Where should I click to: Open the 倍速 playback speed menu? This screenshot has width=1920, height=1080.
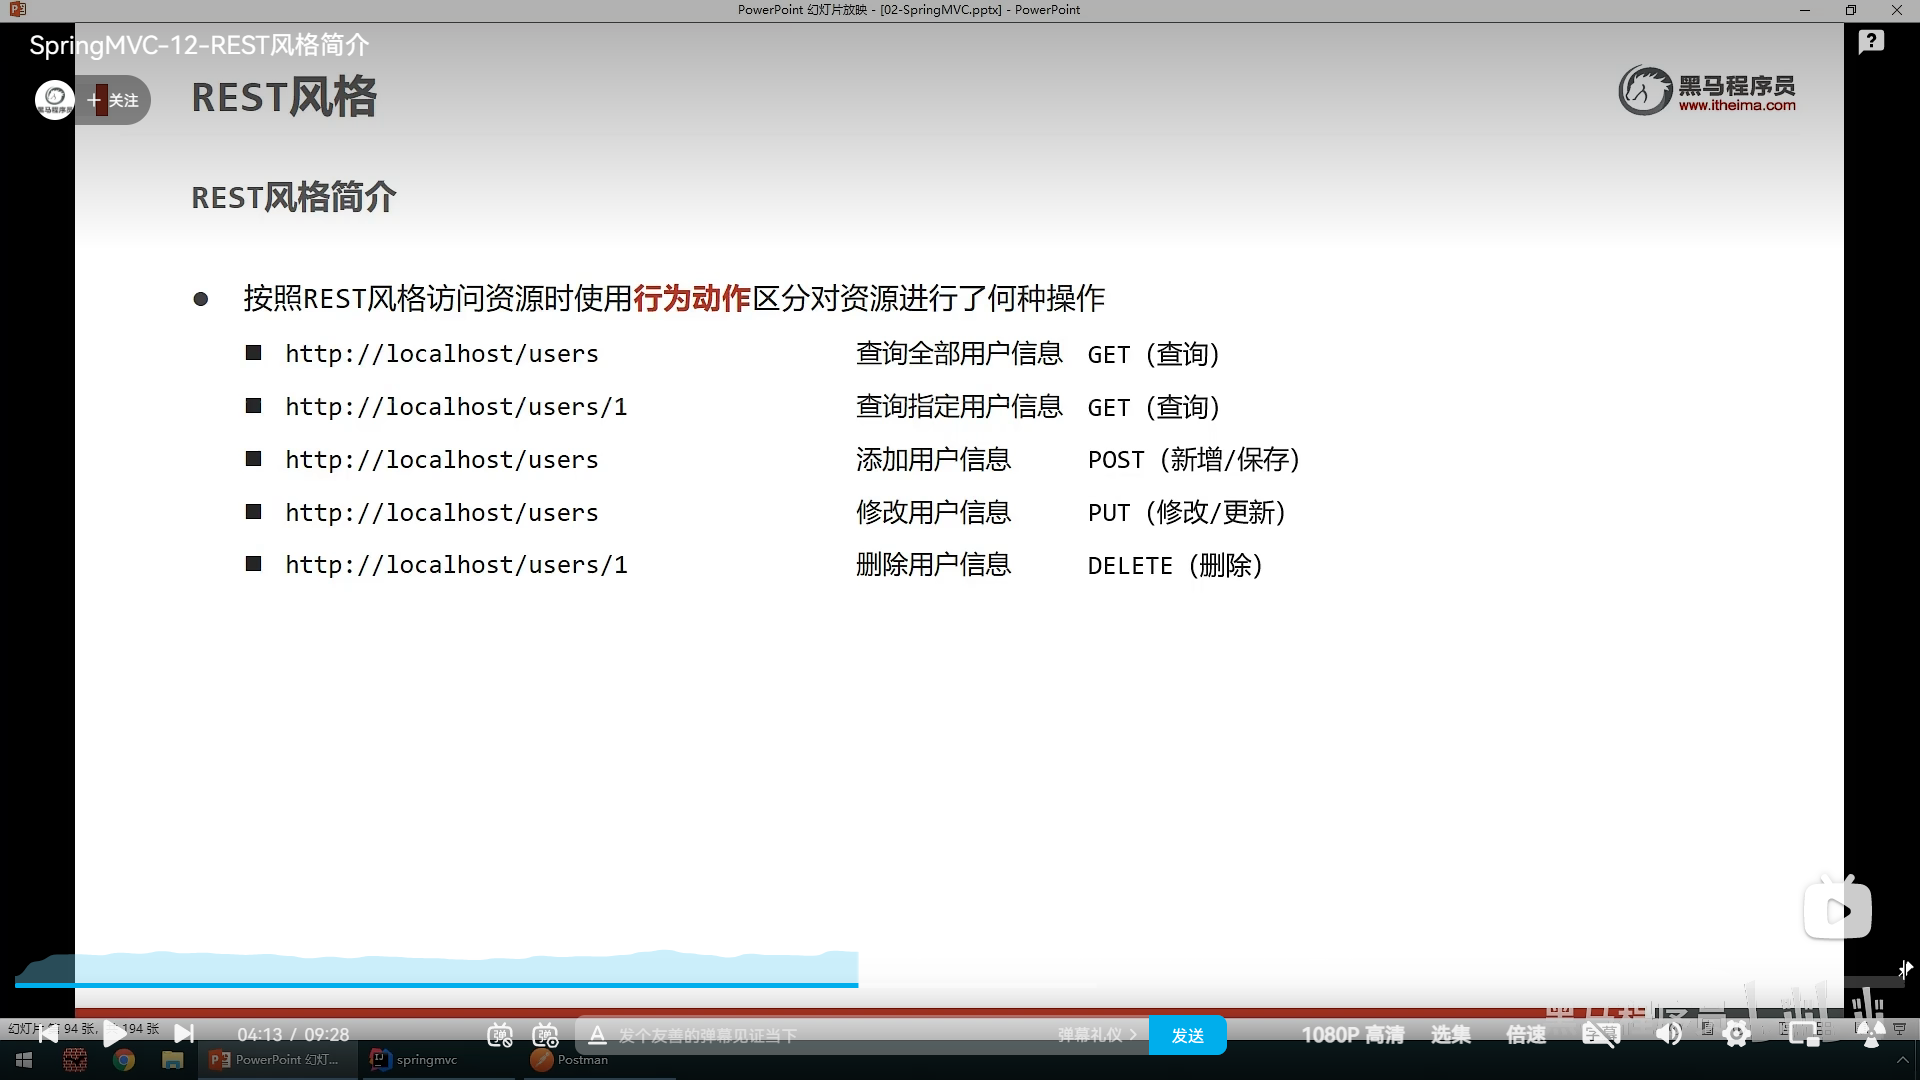[x=1526, y=1035]
